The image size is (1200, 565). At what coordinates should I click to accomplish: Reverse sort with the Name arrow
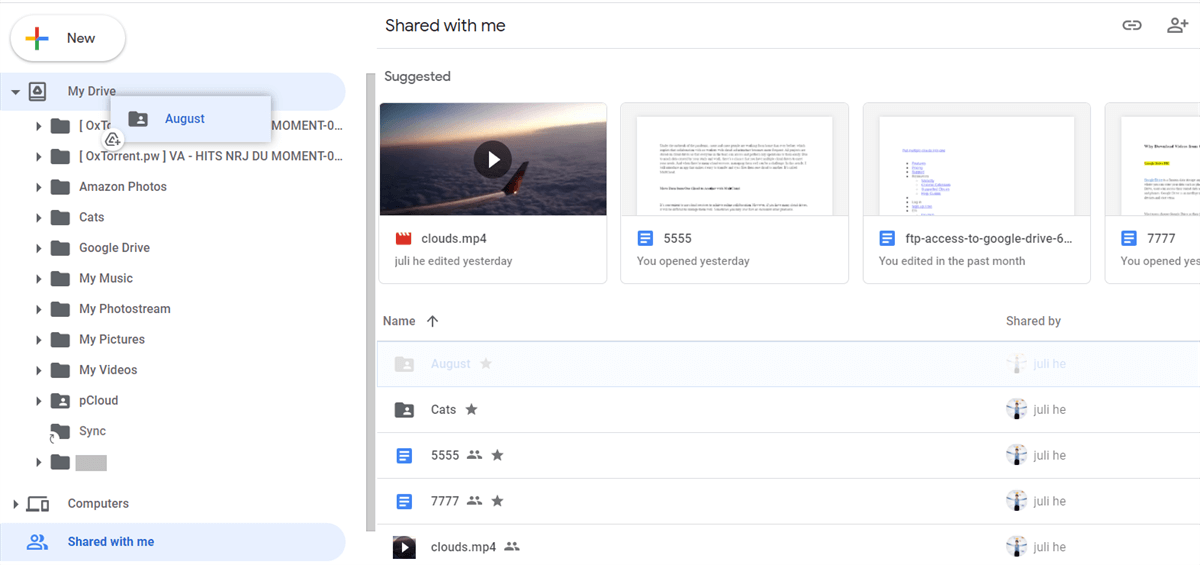432,321
